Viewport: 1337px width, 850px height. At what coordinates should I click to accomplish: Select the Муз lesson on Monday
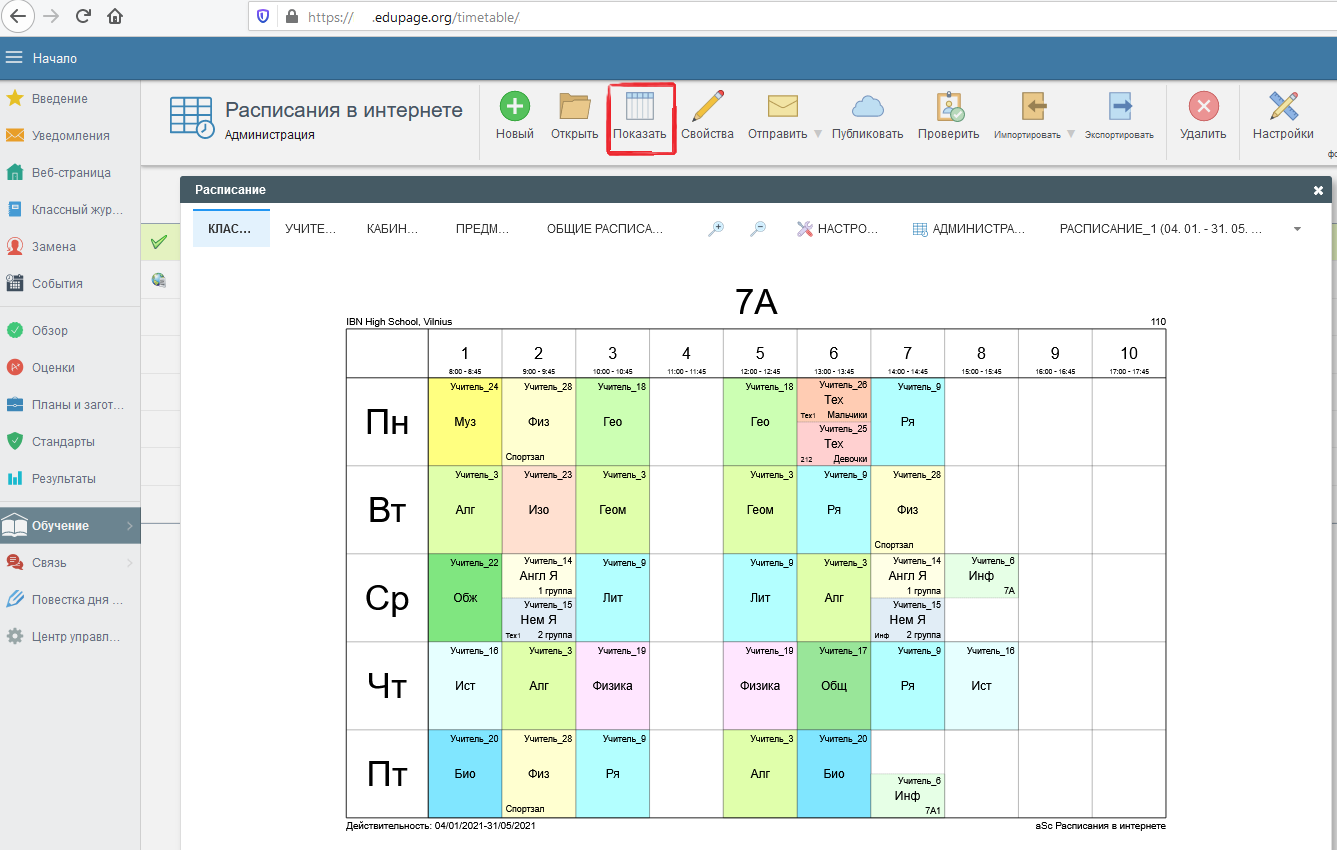(x=465, y=422)
